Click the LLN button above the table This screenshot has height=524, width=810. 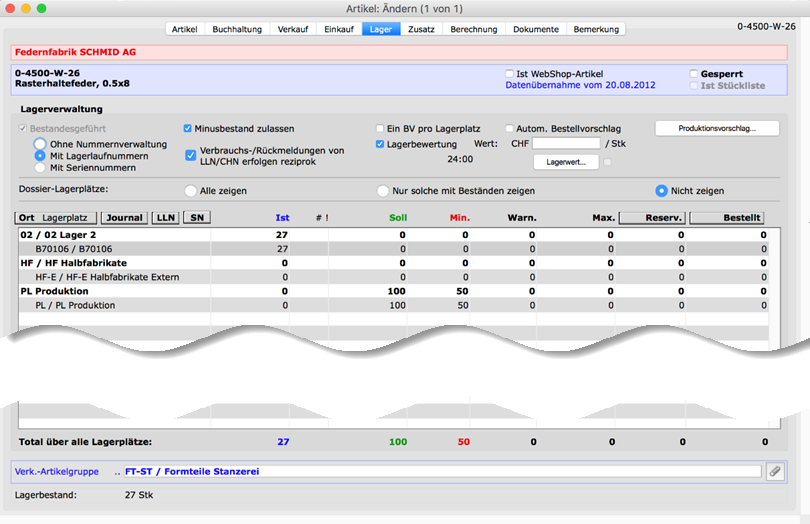(165, 217)
